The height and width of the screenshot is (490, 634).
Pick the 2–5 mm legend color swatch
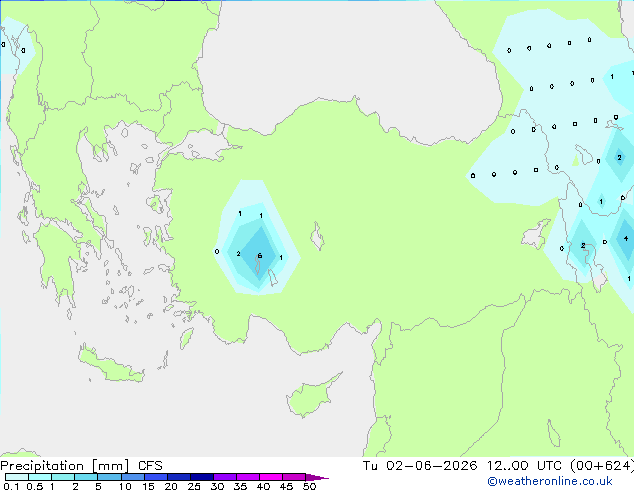86,477
